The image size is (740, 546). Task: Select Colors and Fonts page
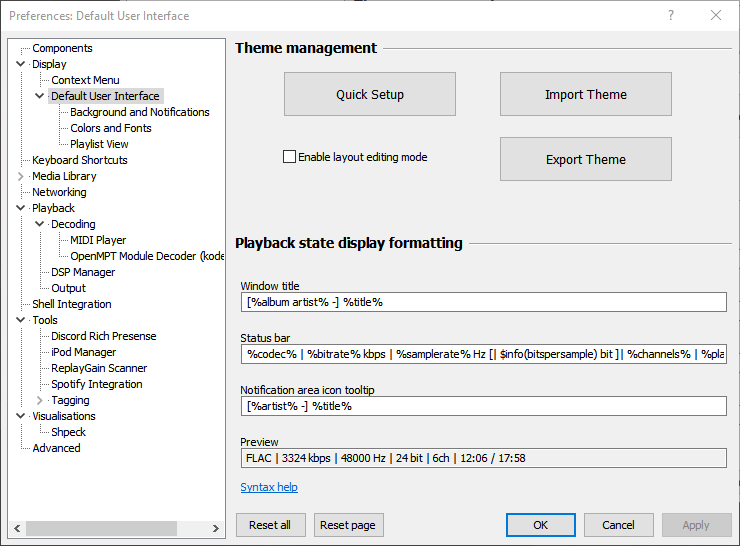click(x=110, y=128)
